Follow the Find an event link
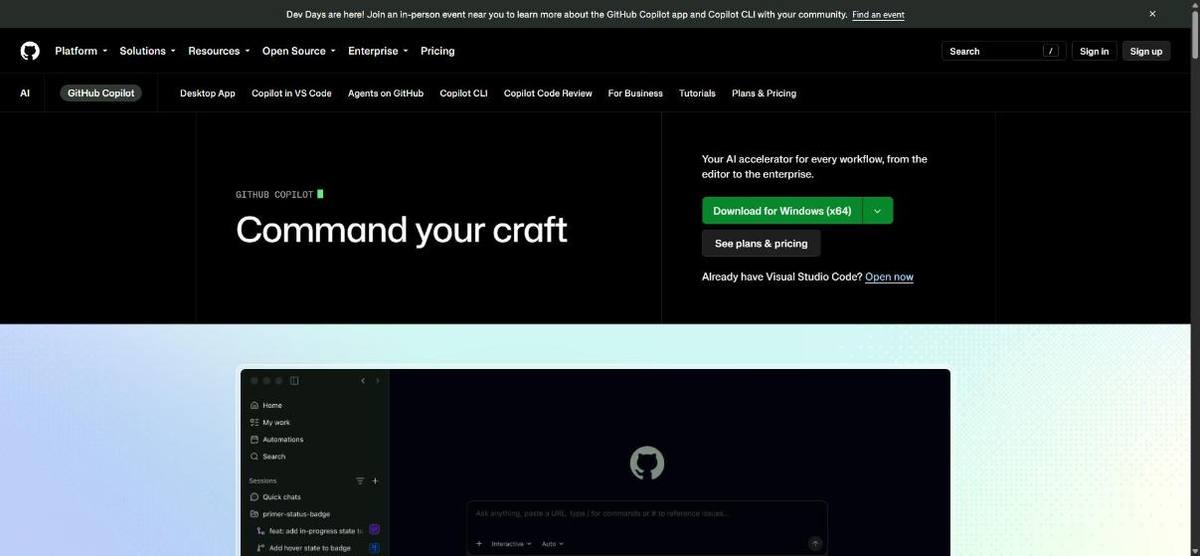1200x556 pixels. pos(878,15)
